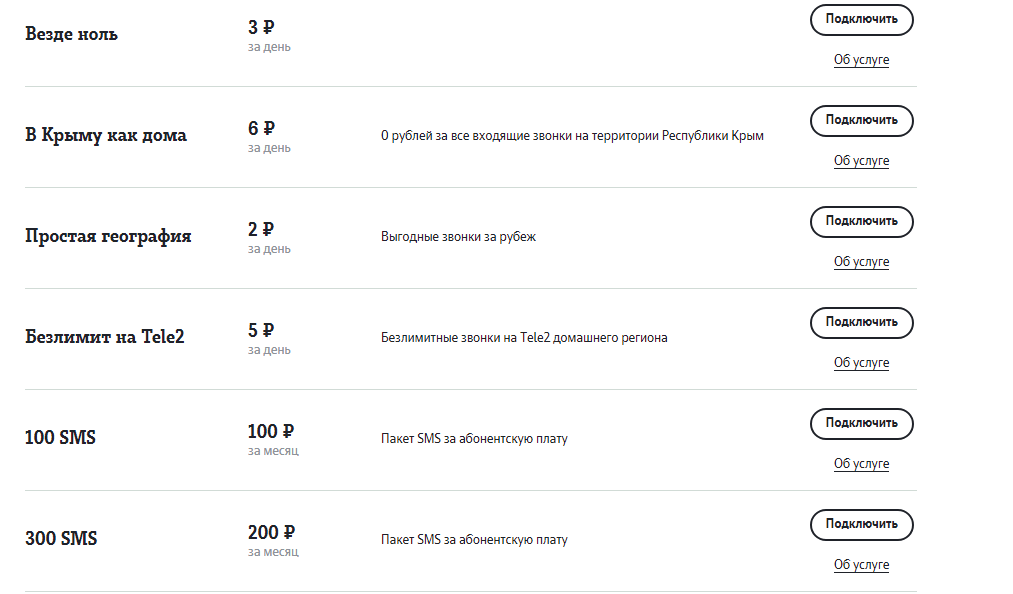Click Подключить for 300 SMS package
1013x594 pixels.
pos(861,524)
